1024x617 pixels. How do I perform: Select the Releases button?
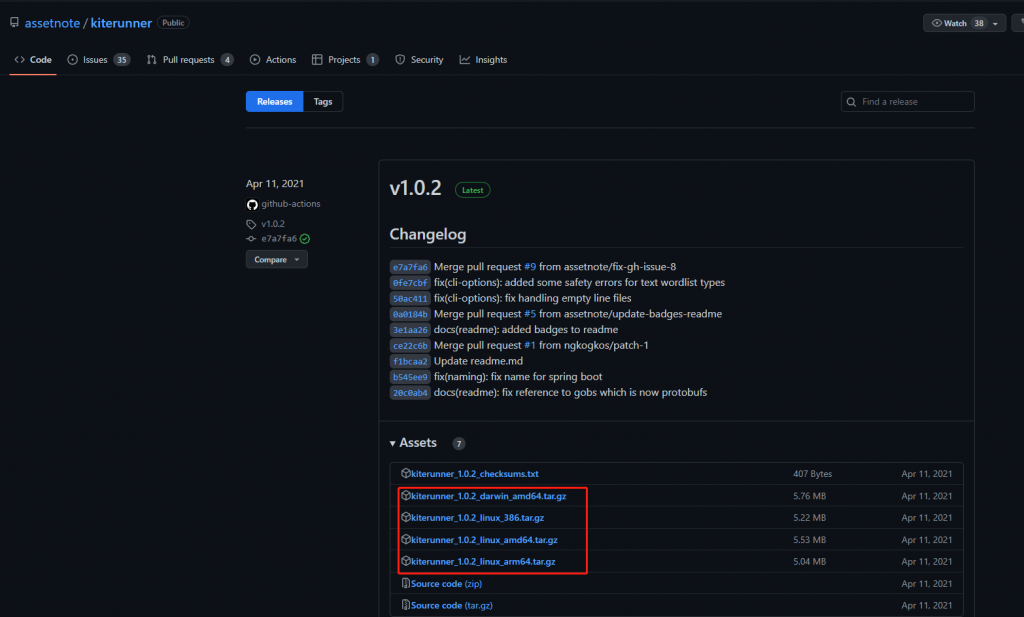(x=274, y=101)
